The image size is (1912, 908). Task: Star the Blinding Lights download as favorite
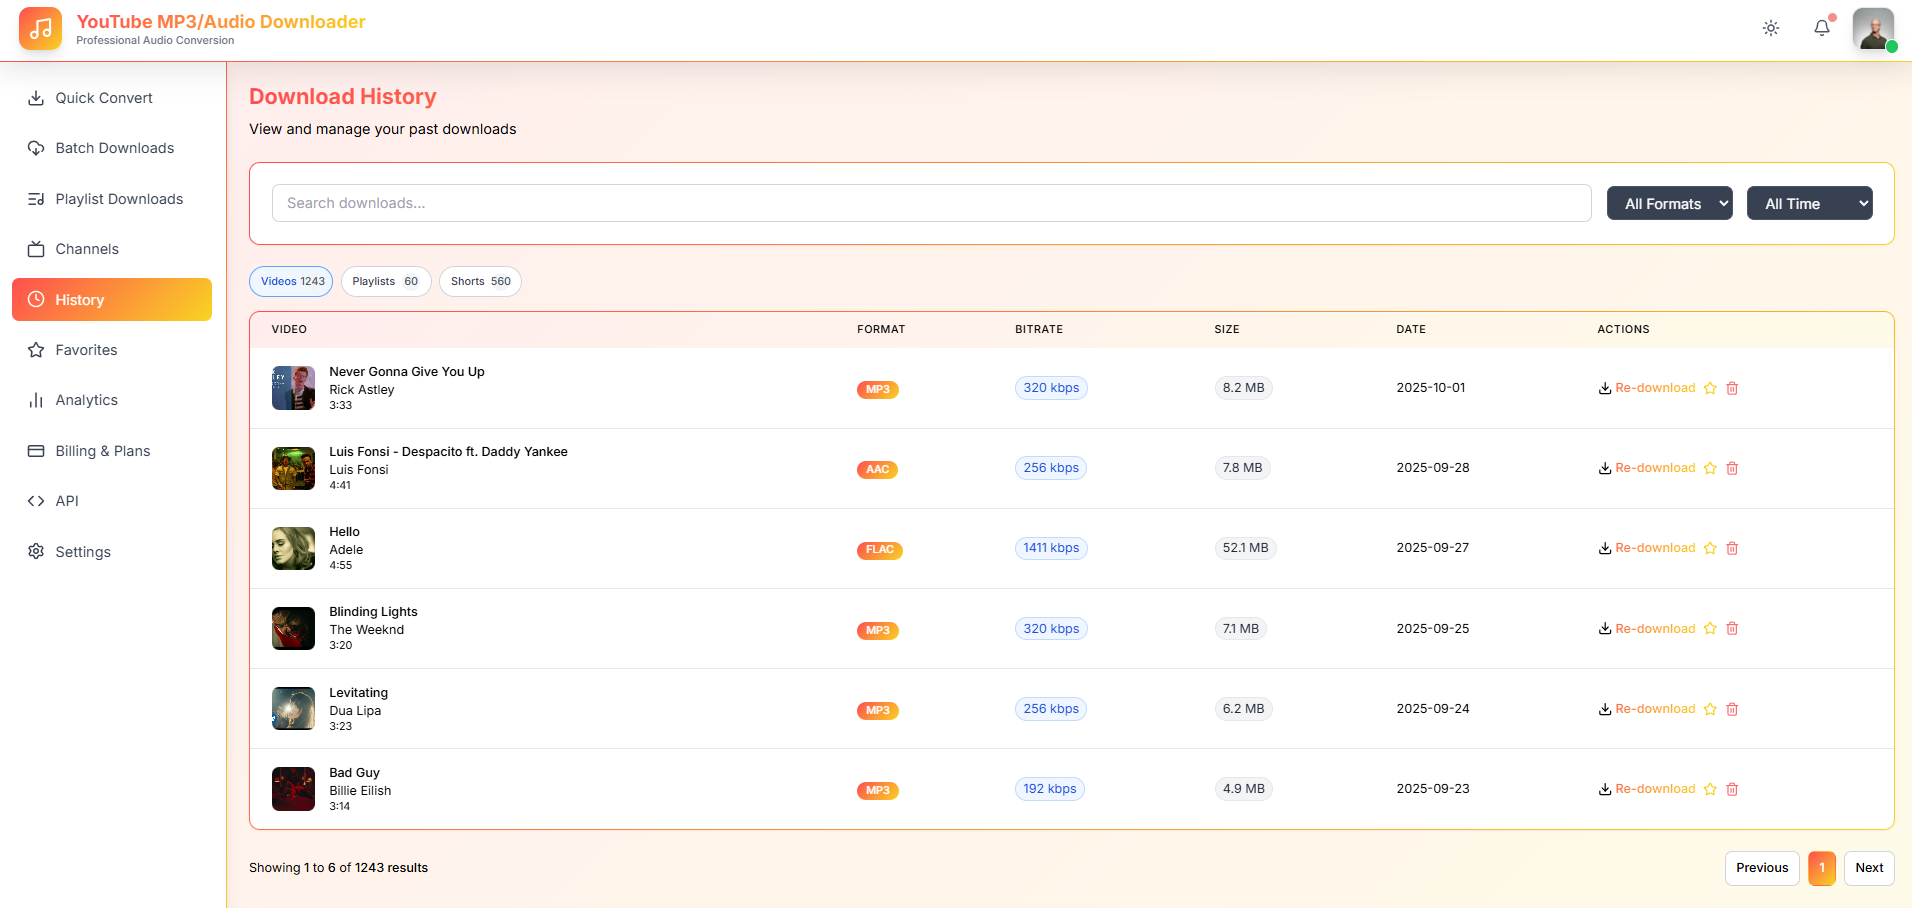[x=1710, y=629]
